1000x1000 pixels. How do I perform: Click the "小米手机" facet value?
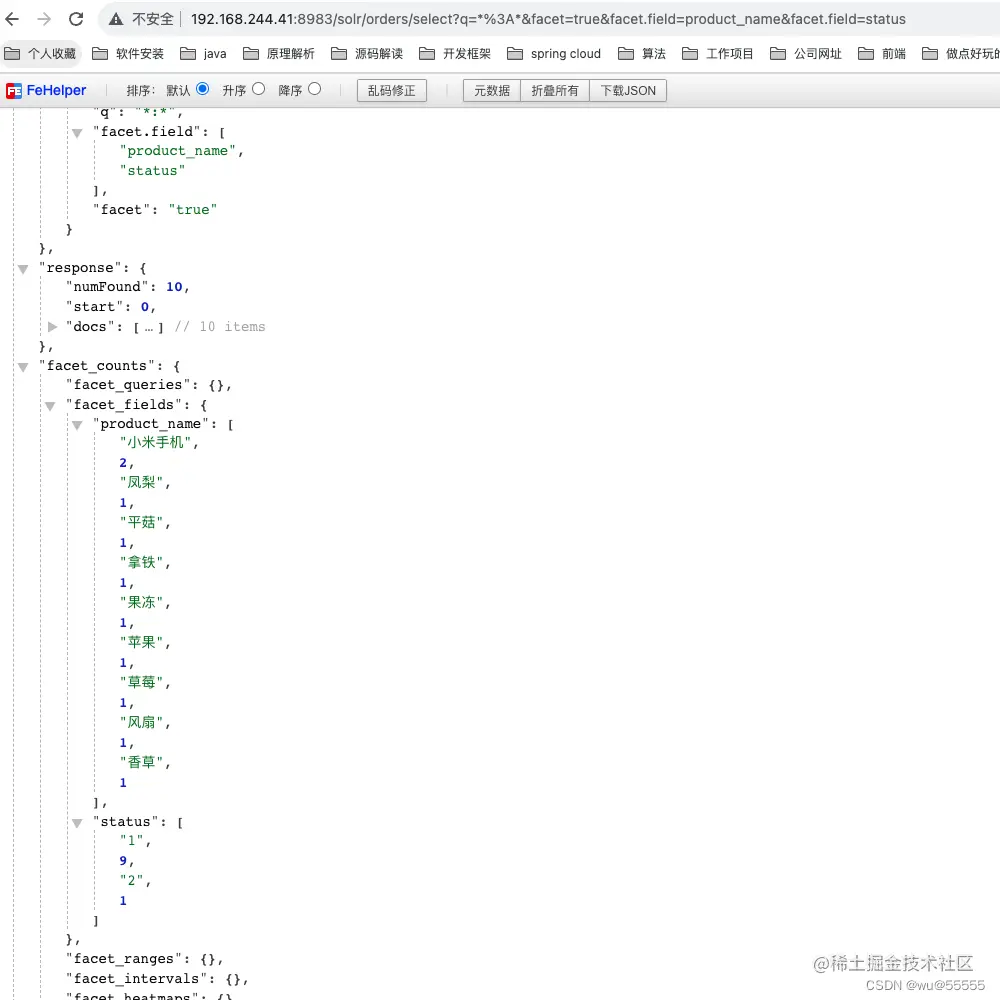pos(156,442)
